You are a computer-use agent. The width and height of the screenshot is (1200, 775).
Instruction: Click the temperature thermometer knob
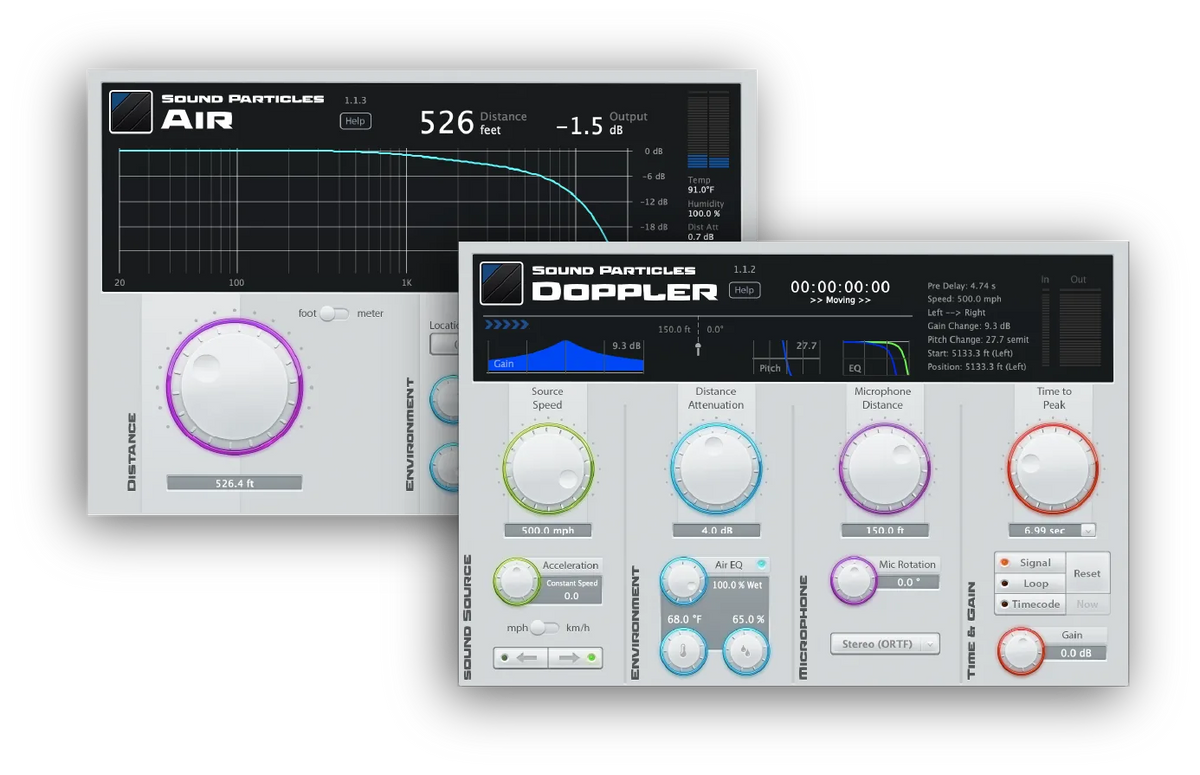685,651
